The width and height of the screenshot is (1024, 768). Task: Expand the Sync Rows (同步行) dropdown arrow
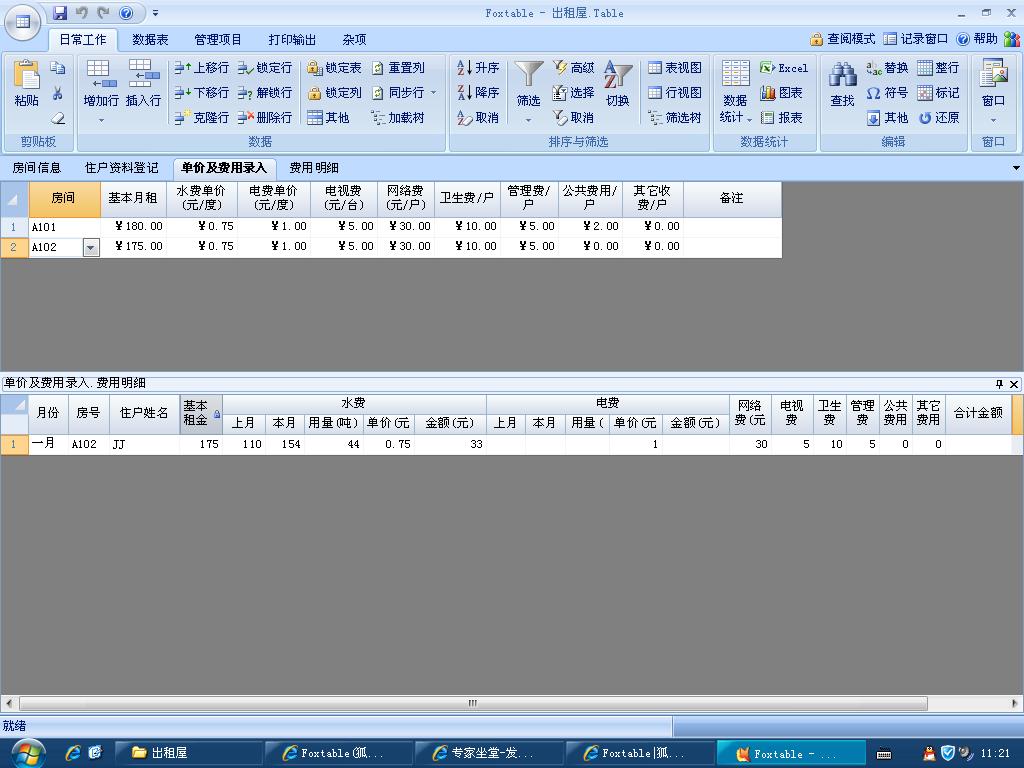(434, 93)
